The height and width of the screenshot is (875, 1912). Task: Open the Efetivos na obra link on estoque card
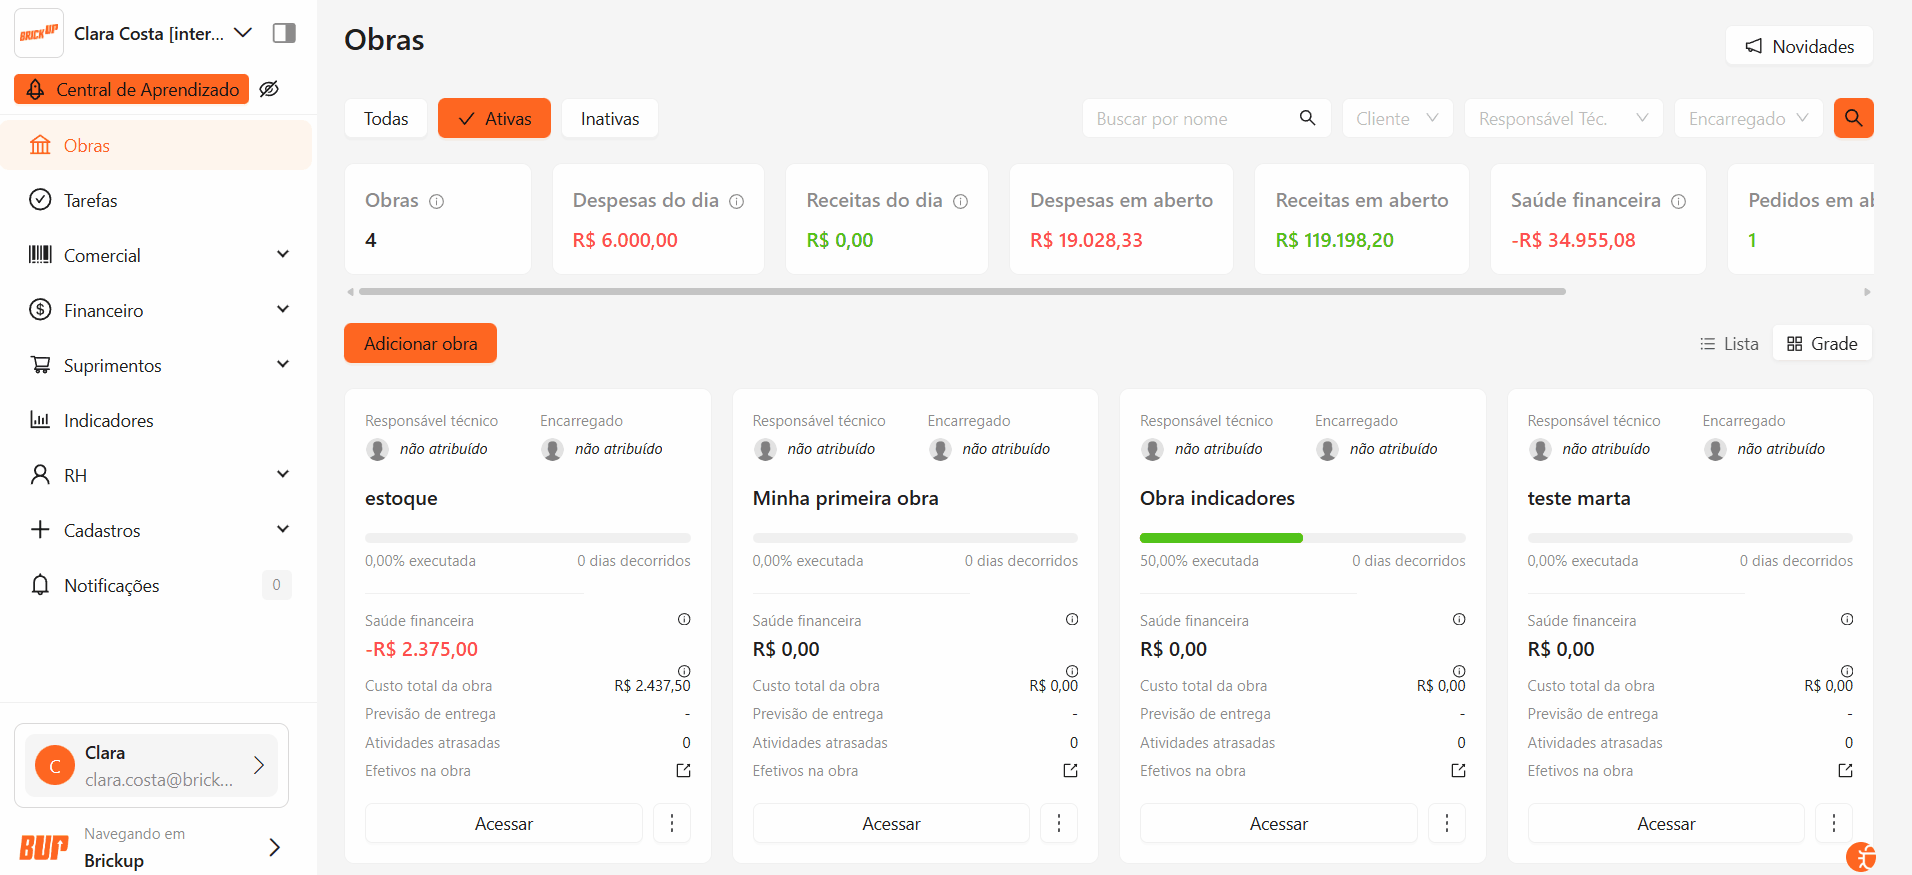point(683,771)
